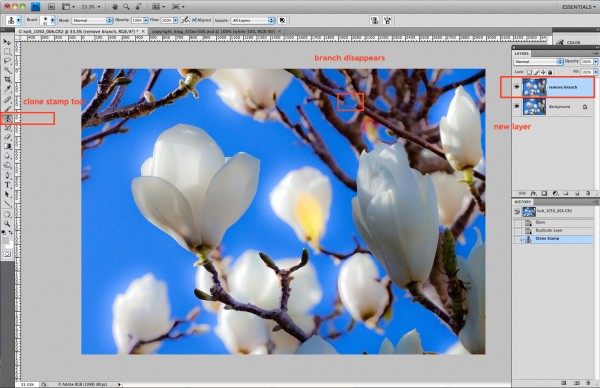Open the Screen Mode dropdown
Screen dimensions: 600x388
[x=178, y=7]
